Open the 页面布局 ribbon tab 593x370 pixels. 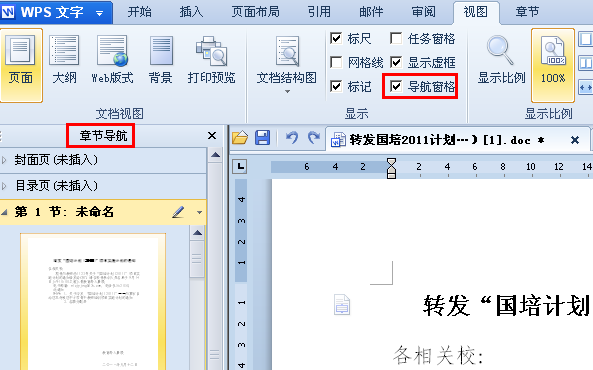point(255,12)
